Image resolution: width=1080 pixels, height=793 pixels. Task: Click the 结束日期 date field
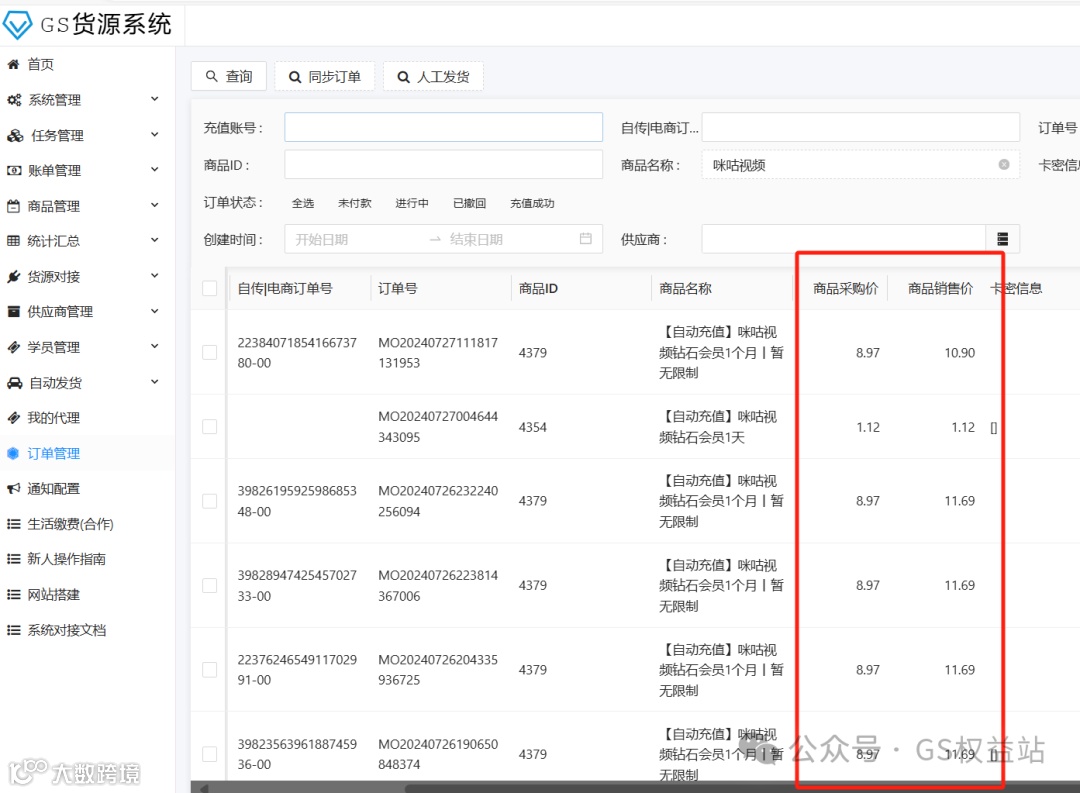(x=510, y=239)
